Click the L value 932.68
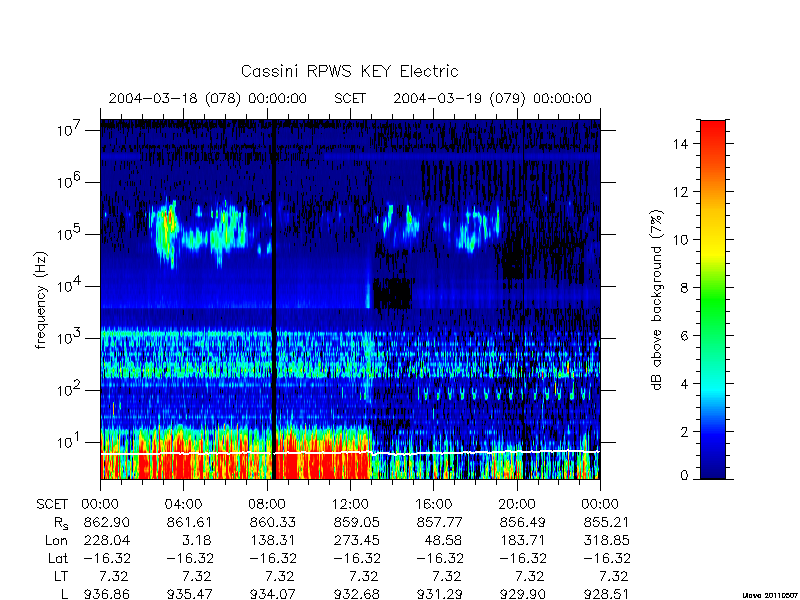 click(356, 594)
